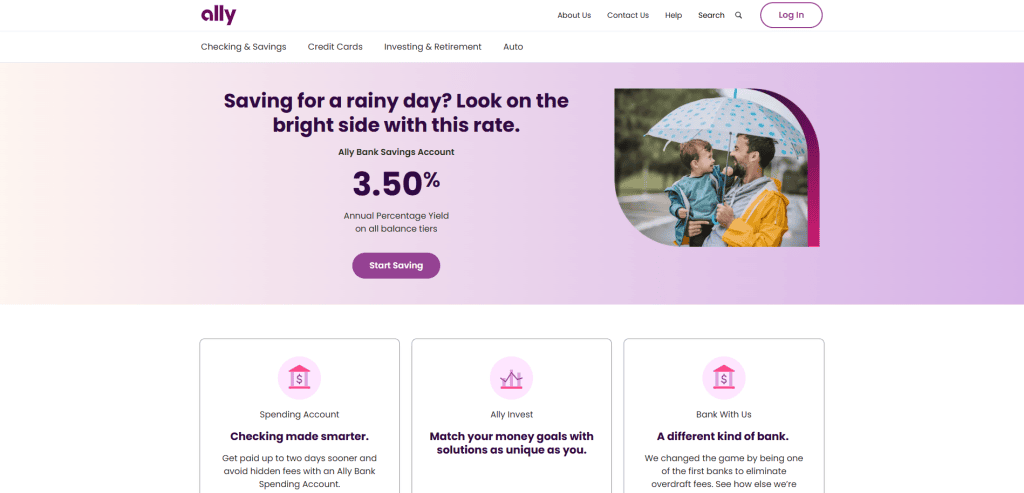Visit the Help page
This screenshot has width=1024, height=493.
(673, 15)
